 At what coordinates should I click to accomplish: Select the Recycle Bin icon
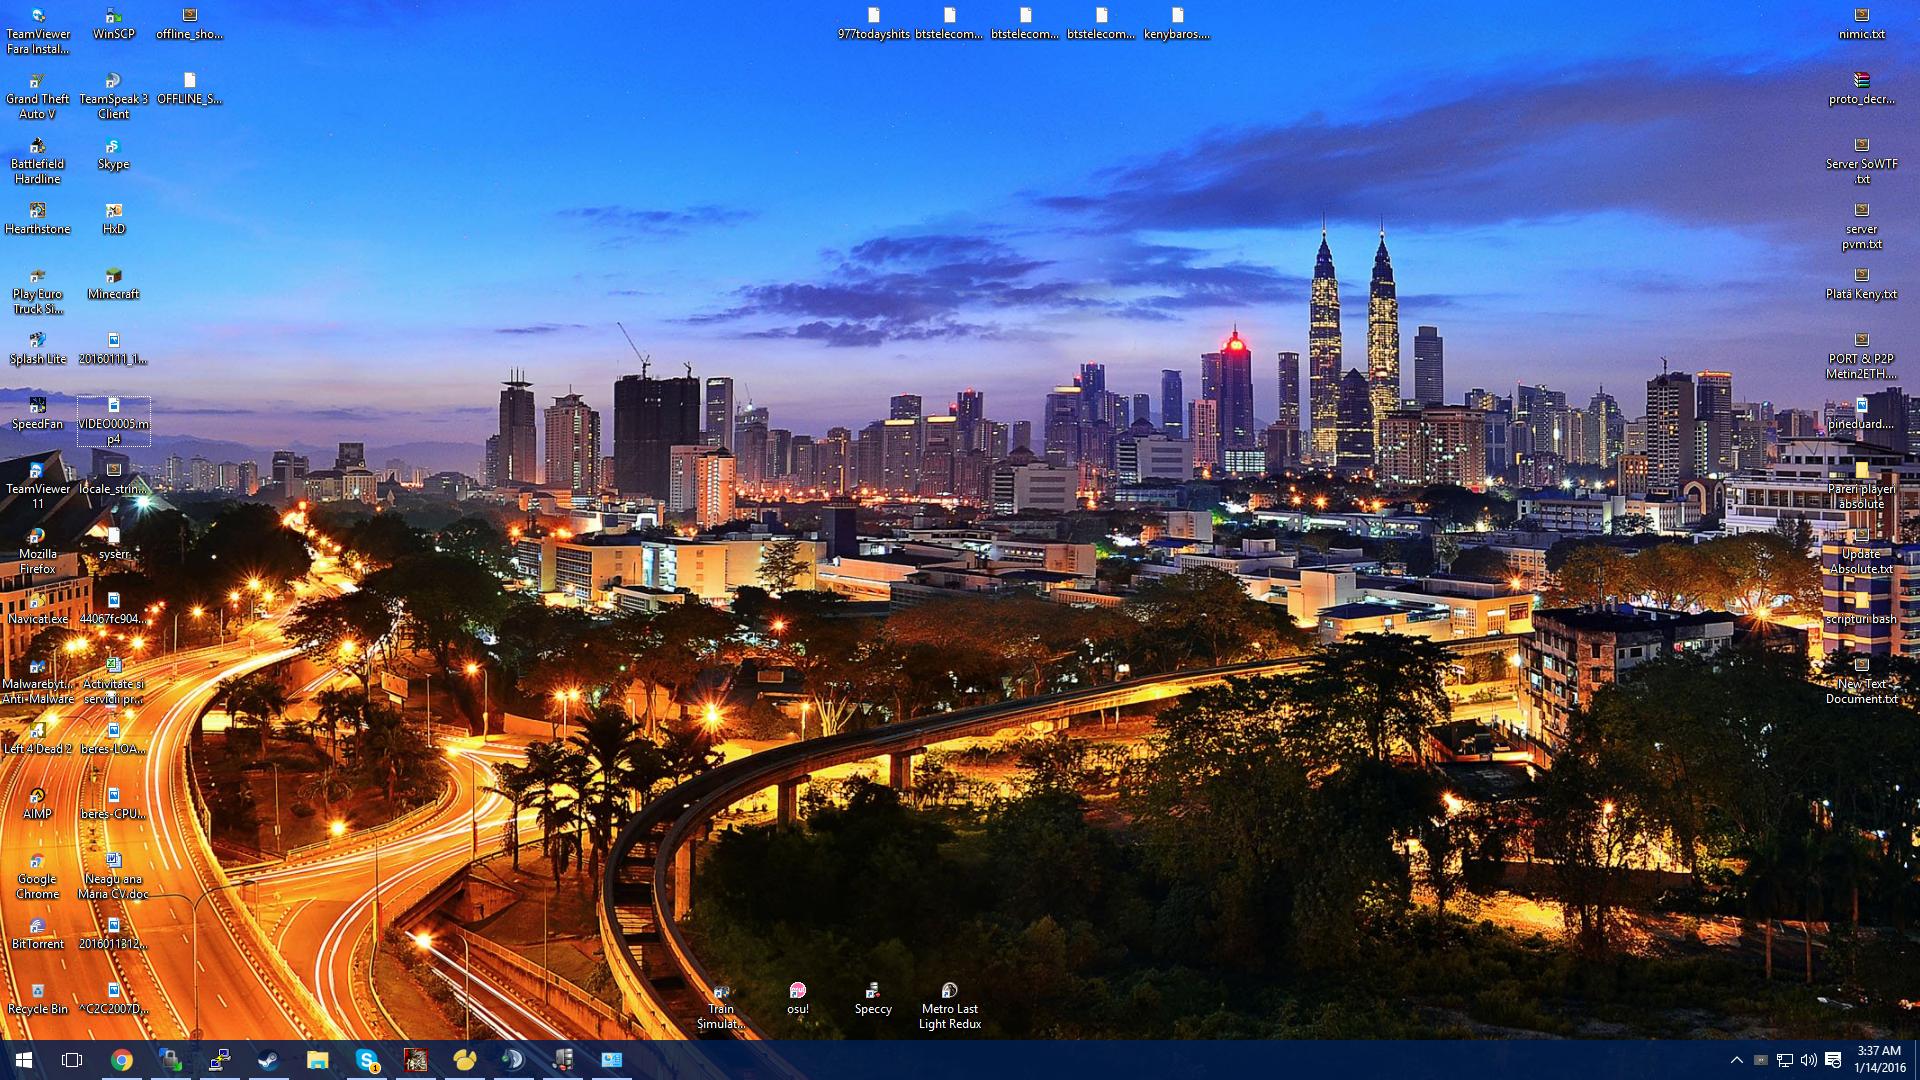point(37,999)
